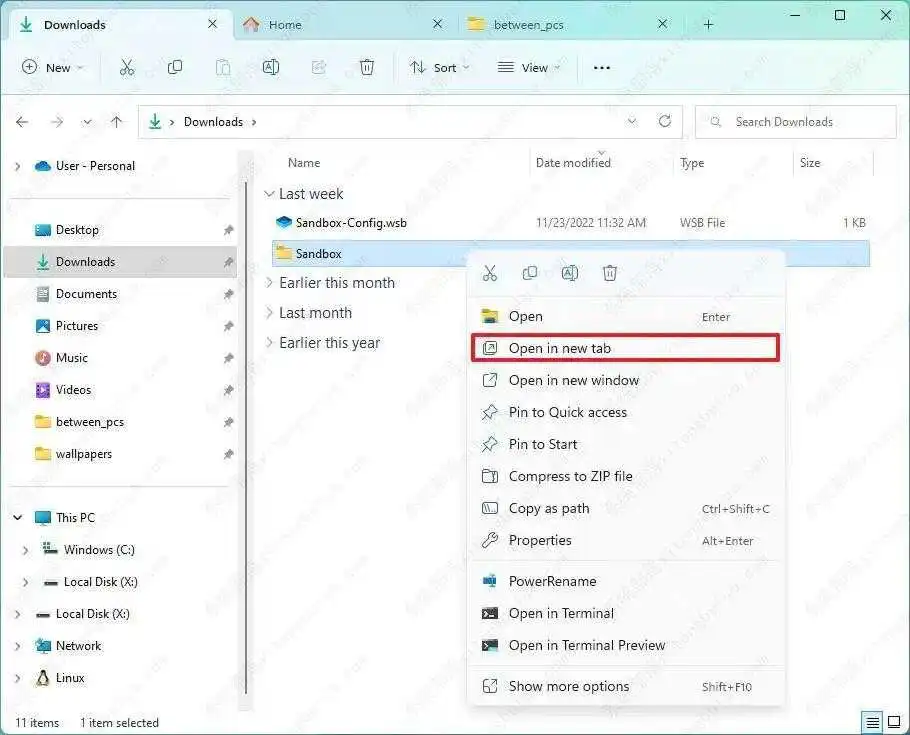Click the Rename icon in the context menu
The width and height of the screenshot is (910, 735).
pyautogui.click(x=570, y=272)
